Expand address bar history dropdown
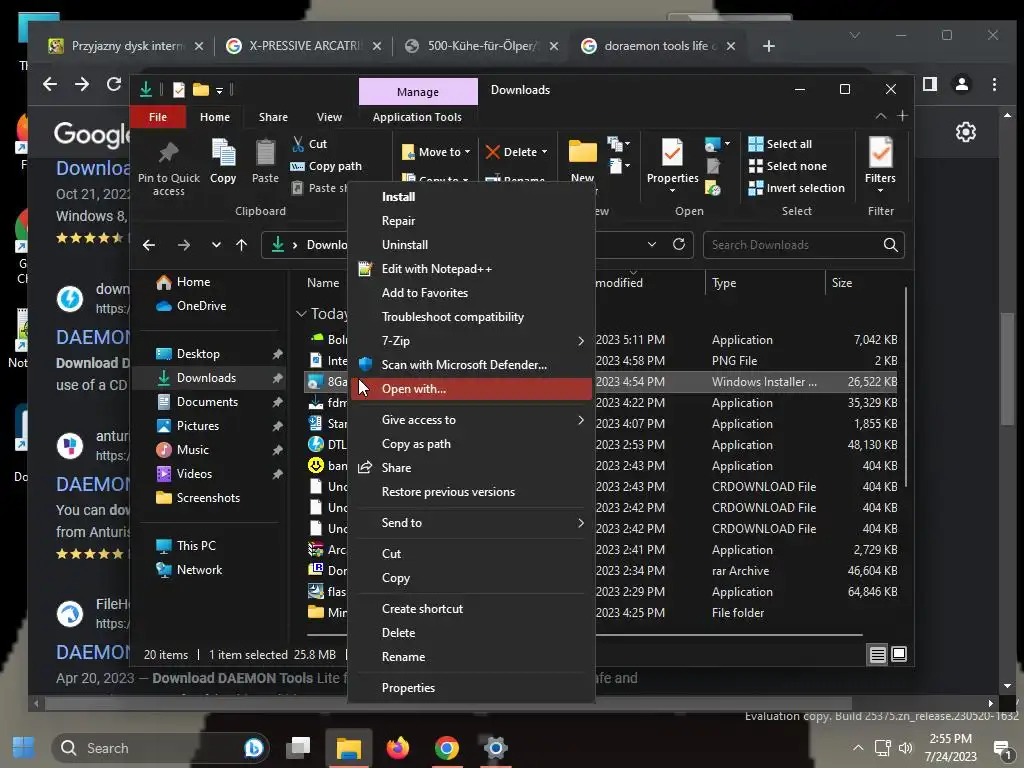Viewport: 1024px width, 768px height. (652, 244)
